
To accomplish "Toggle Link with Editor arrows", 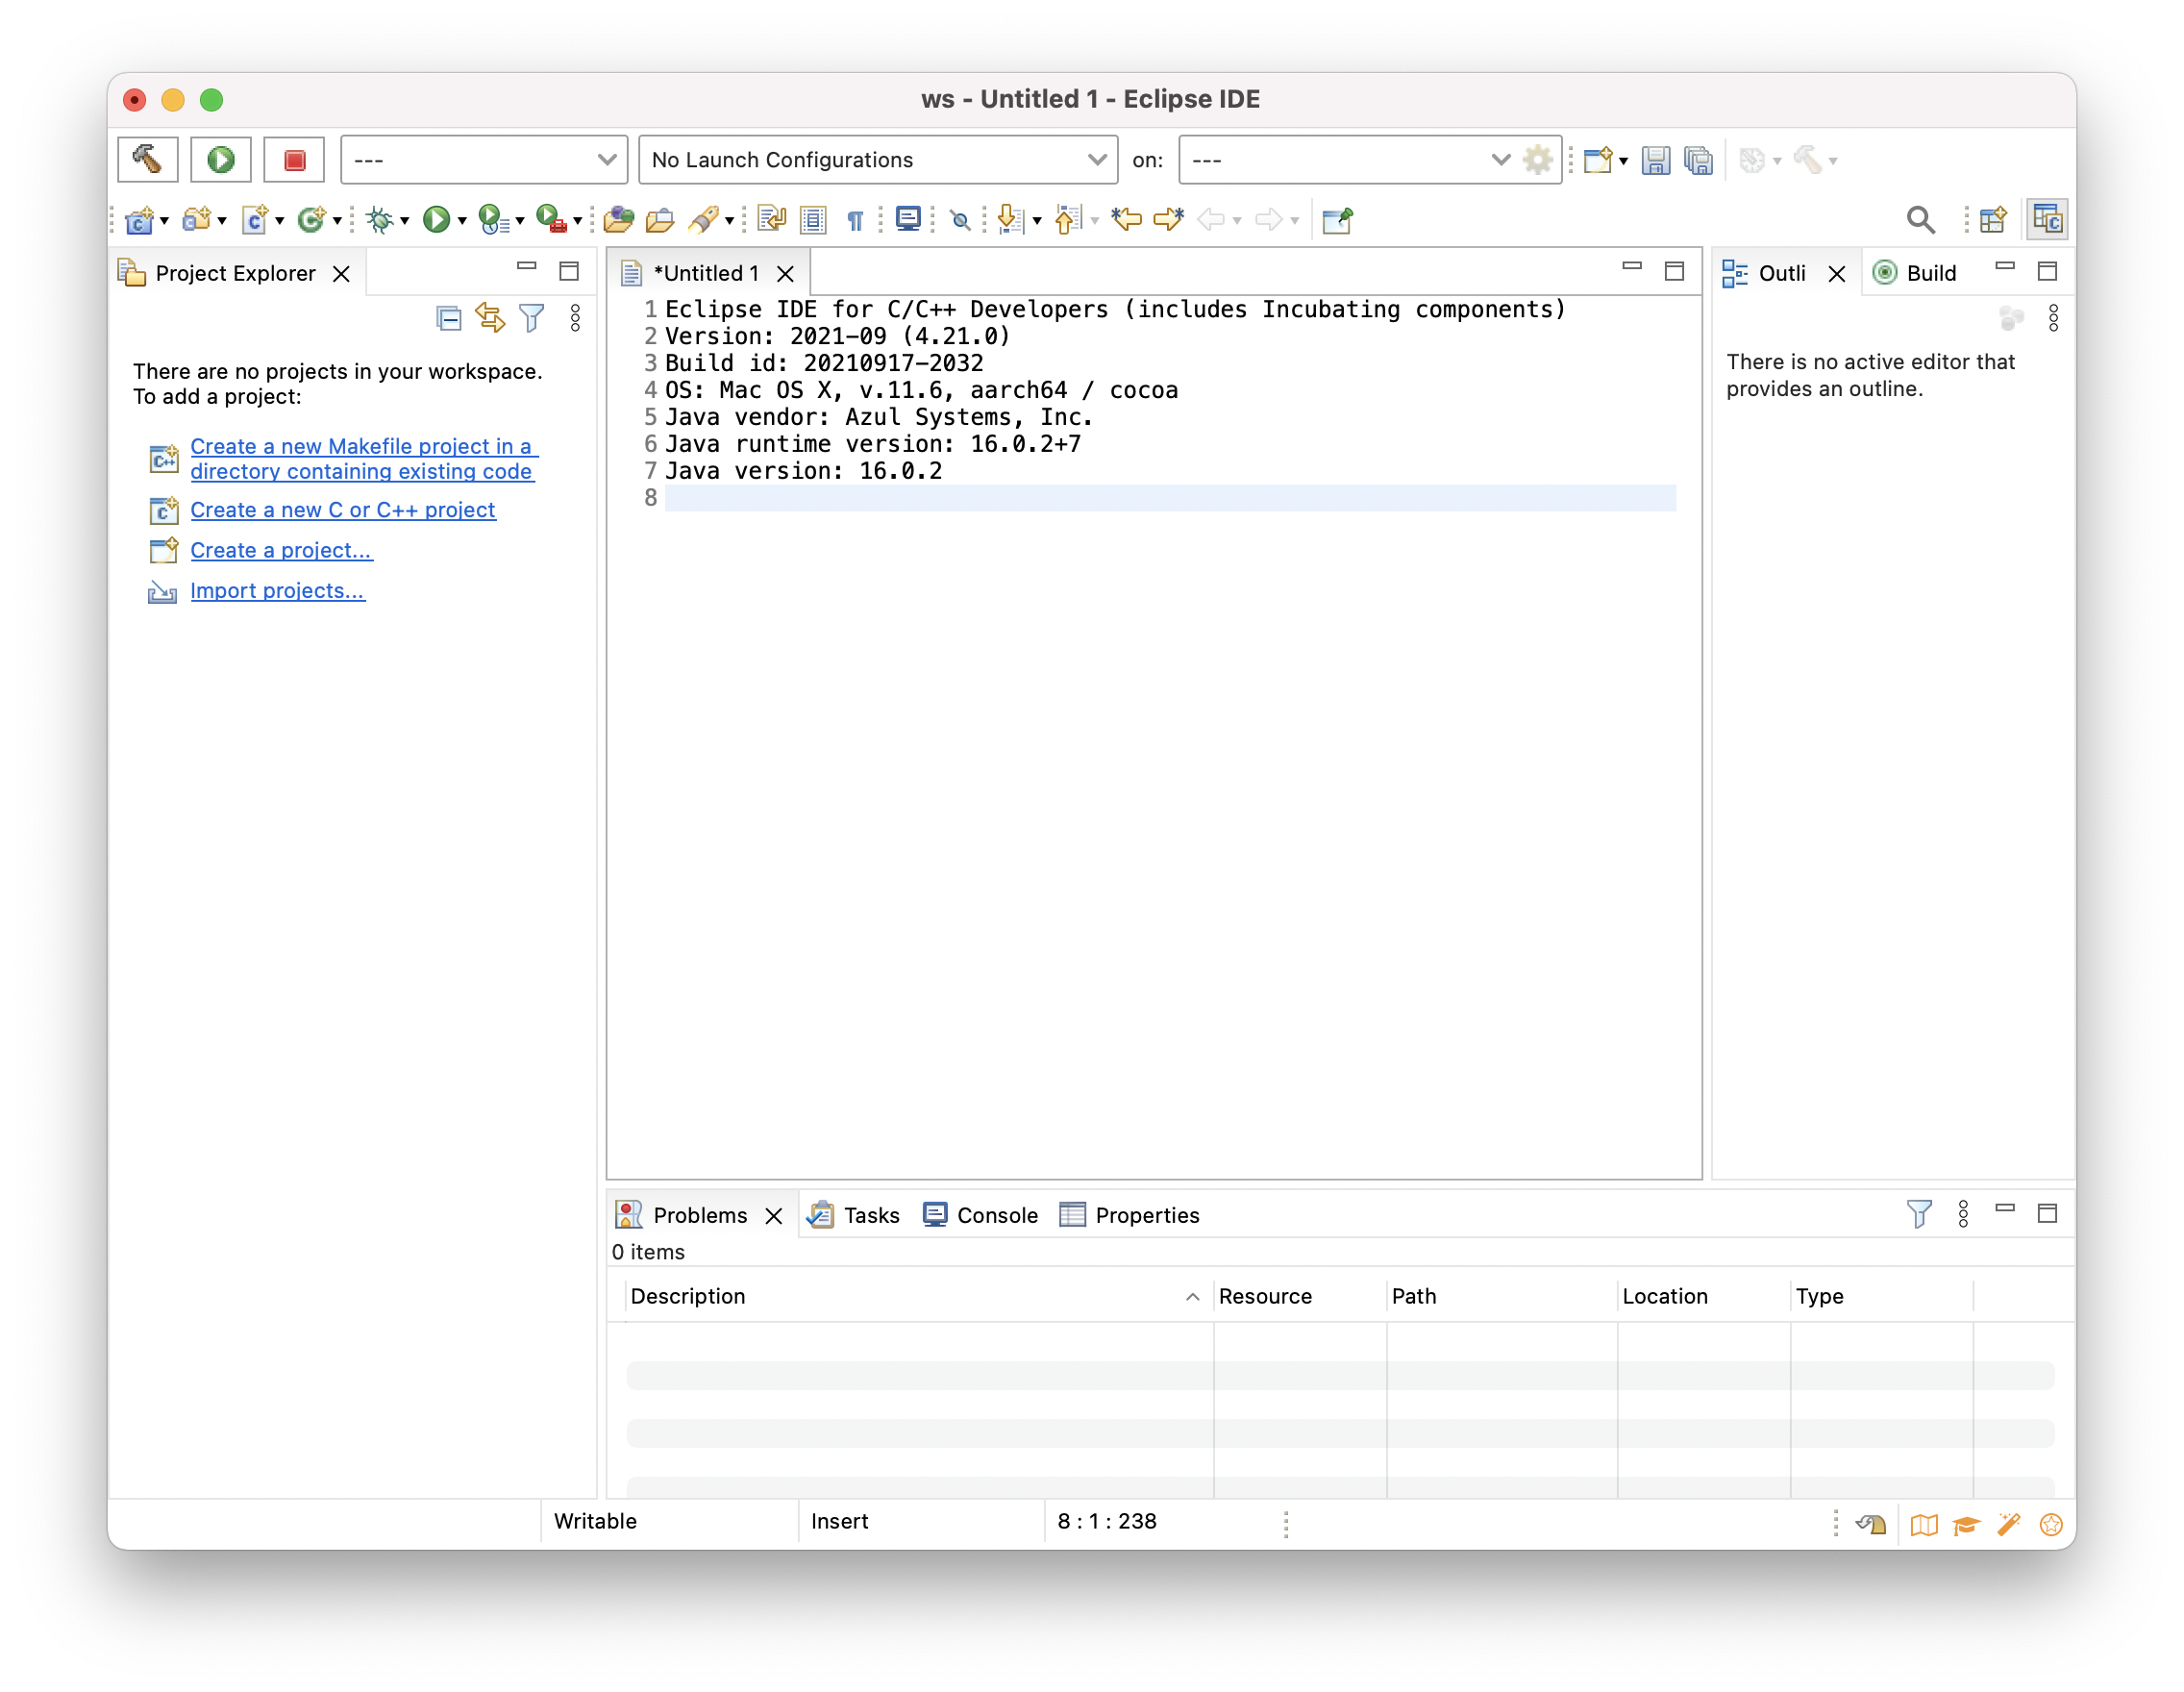I will (490, 319).
